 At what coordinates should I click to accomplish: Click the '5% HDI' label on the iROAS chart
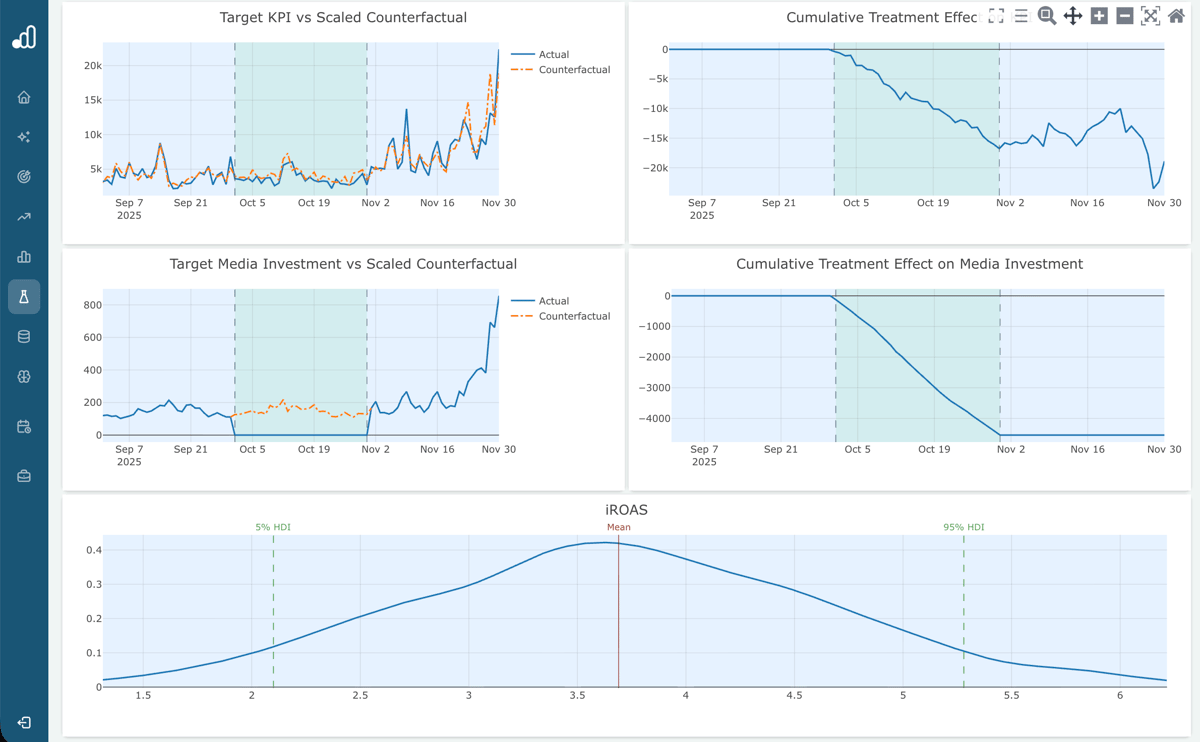click(x=273, y=527)
